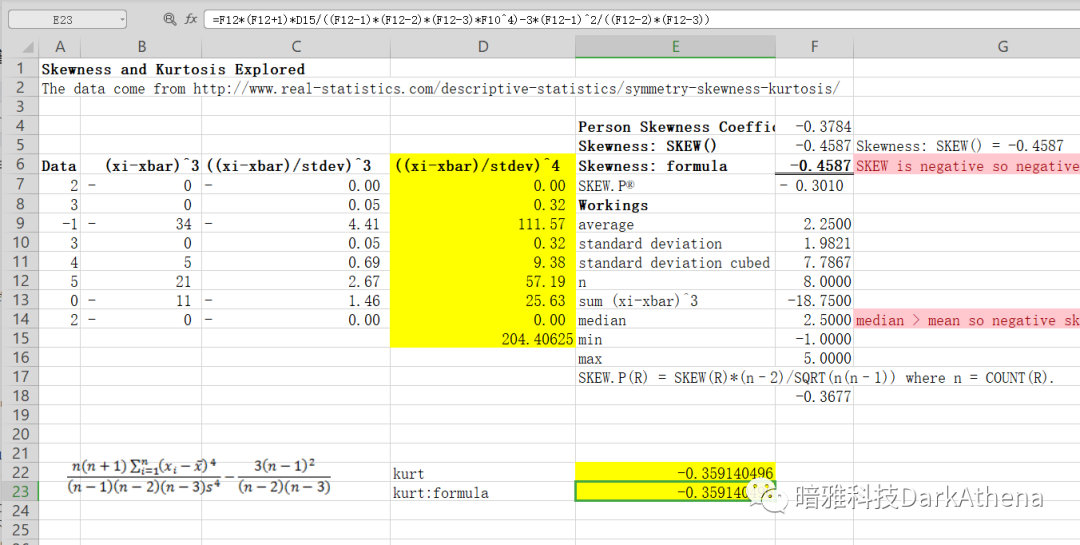This screenshot has height=545, width=1080.
Task: Click the kurt result -0.359140496 in row 22
Action: [x=725, y=473]
